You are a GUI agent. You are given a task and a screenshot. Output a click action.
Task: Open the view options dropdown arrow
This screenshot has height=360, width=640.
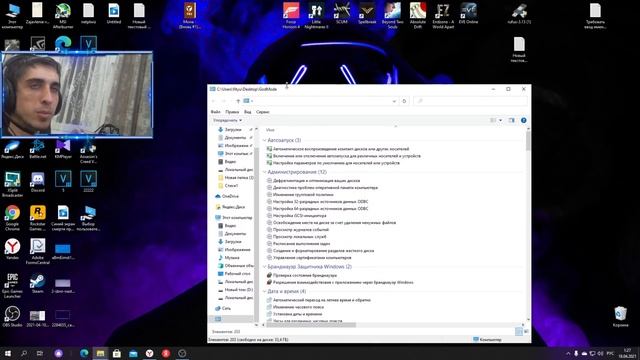tap(501, 120)
